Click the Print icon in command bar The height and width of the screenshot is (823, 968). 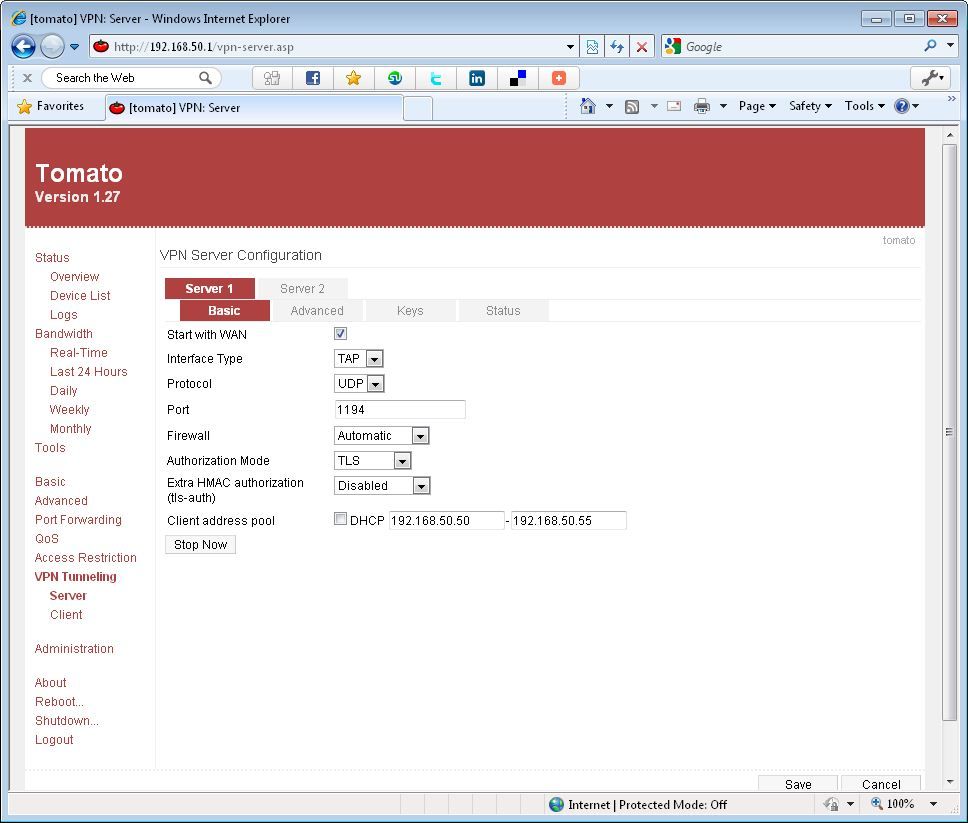tap(702, 106)
